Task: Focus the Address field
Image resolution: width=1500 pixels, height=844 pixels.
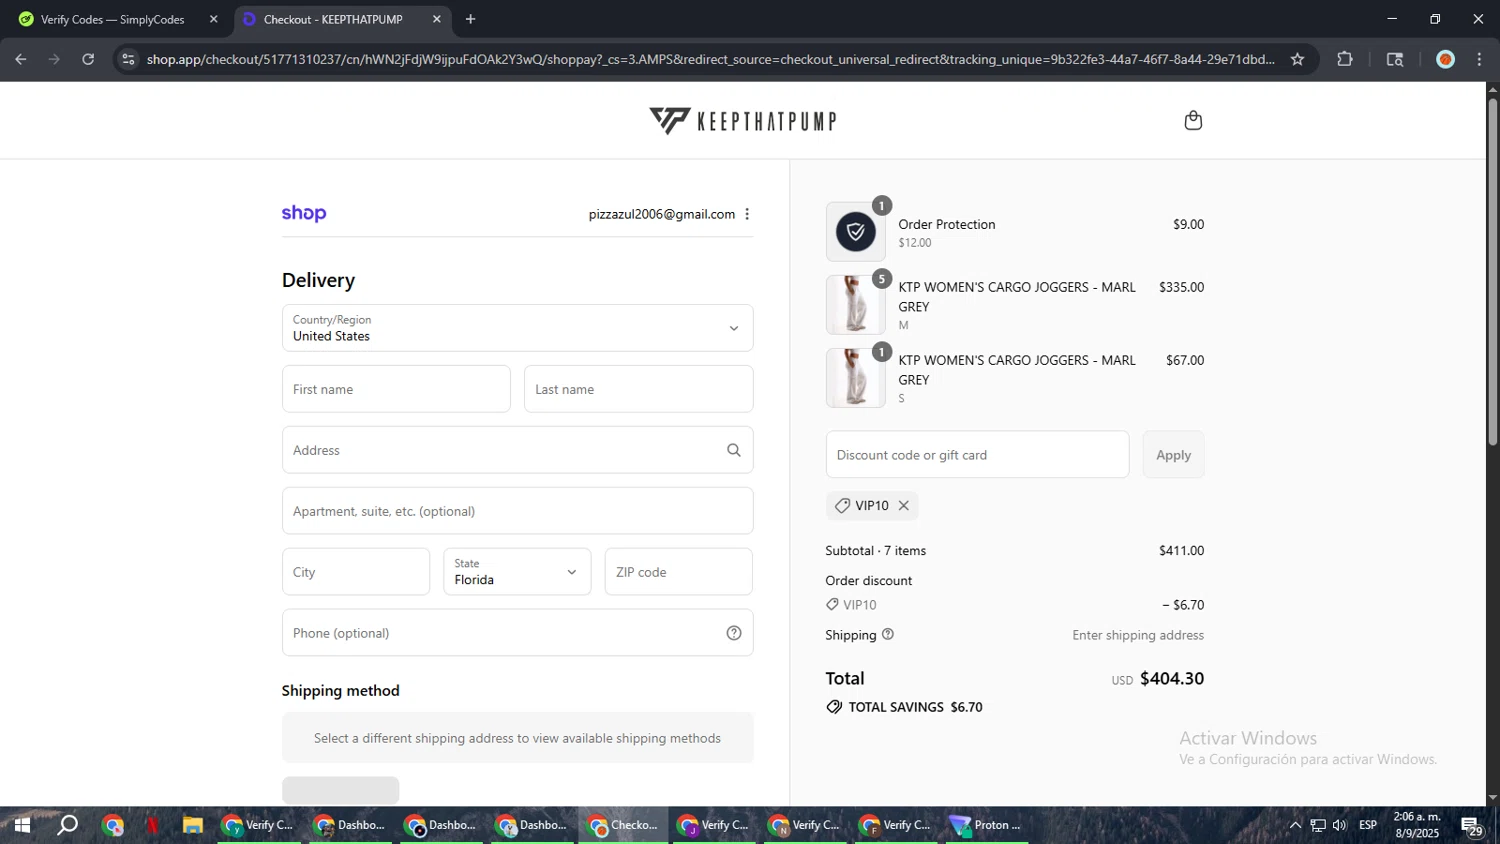Action: click(x=517, y=450)
